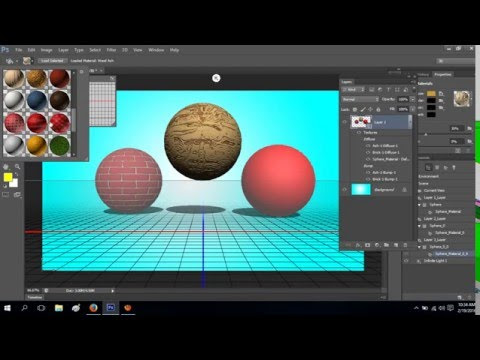Collapse the Sphere_0_0 mesh tree item

(419, 247)
